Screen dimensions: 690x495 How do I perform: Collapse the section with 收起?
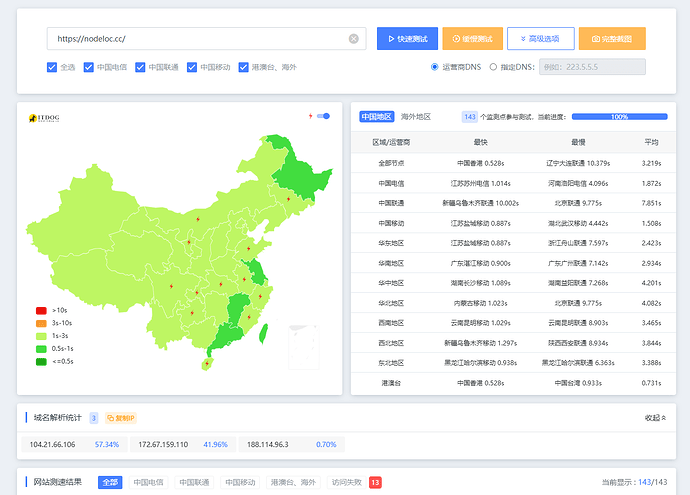click(x=656, y=418)
